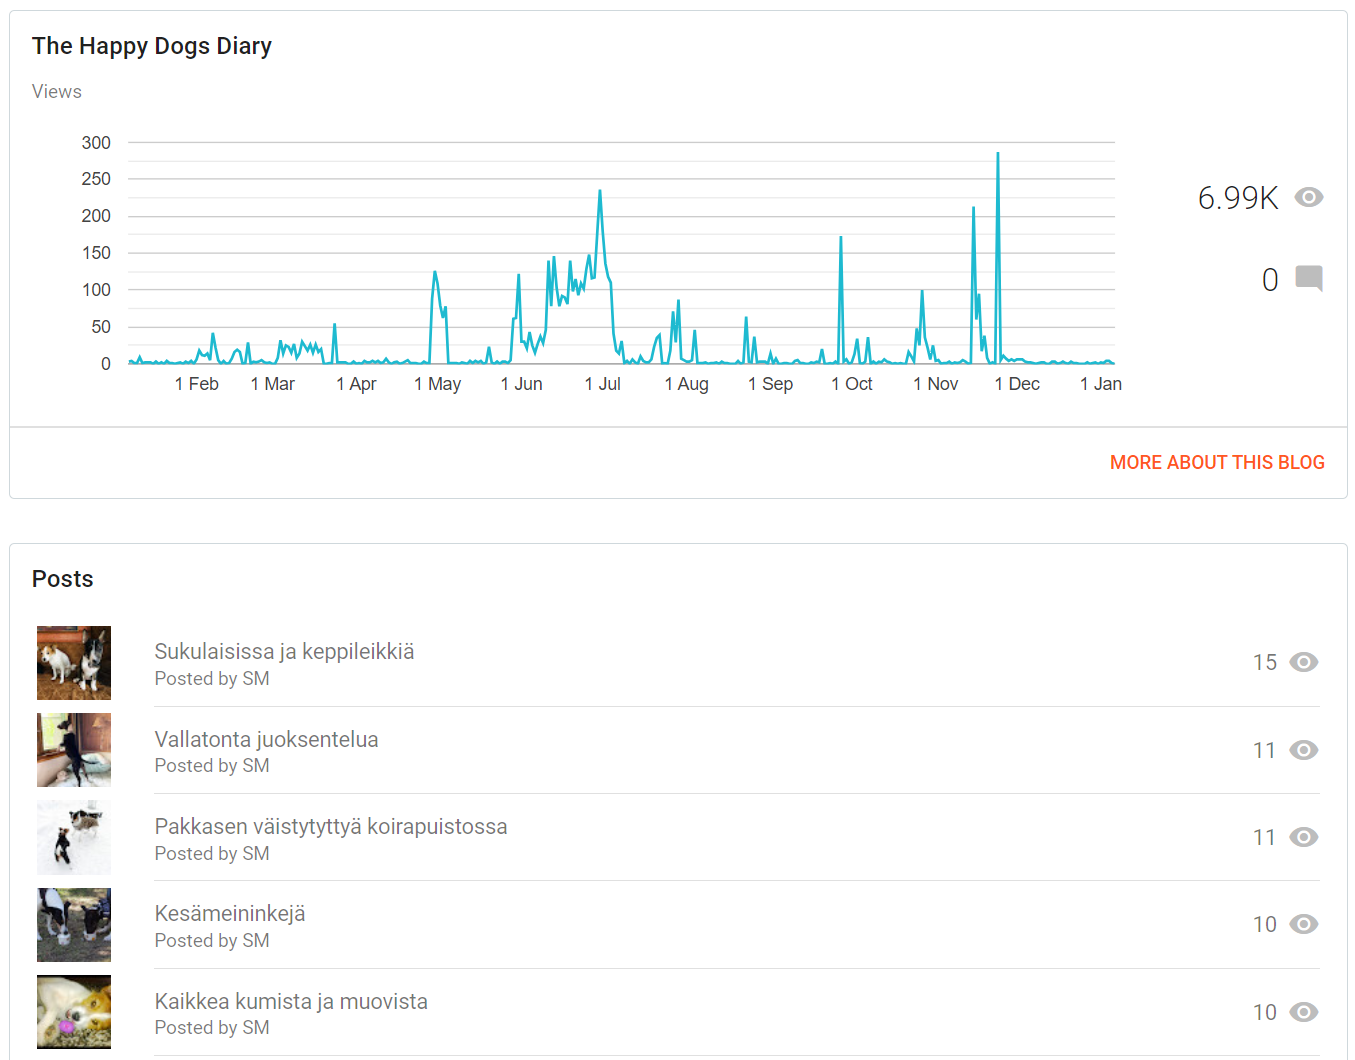Click thumbnail of Vallatonta juoksentelua post

tap(74, 750)
